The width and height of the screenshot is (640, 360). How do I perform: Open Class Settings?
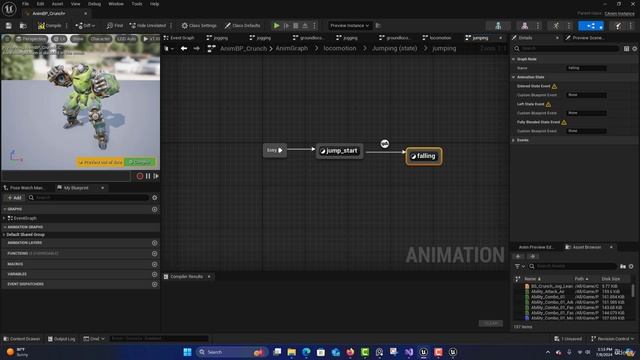pyautogui.click(x=199, y=26)
